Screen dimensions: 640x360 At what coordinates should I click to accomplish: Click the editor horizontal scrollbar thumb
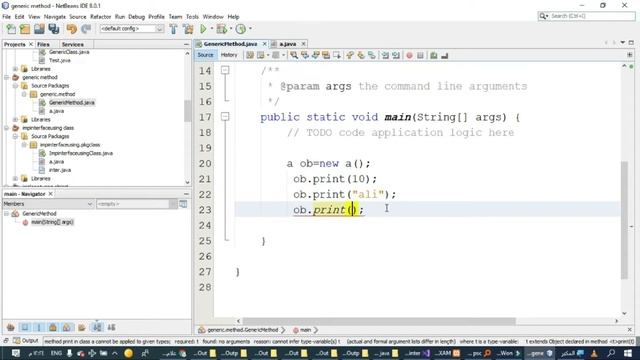click(x=379, y=321)
